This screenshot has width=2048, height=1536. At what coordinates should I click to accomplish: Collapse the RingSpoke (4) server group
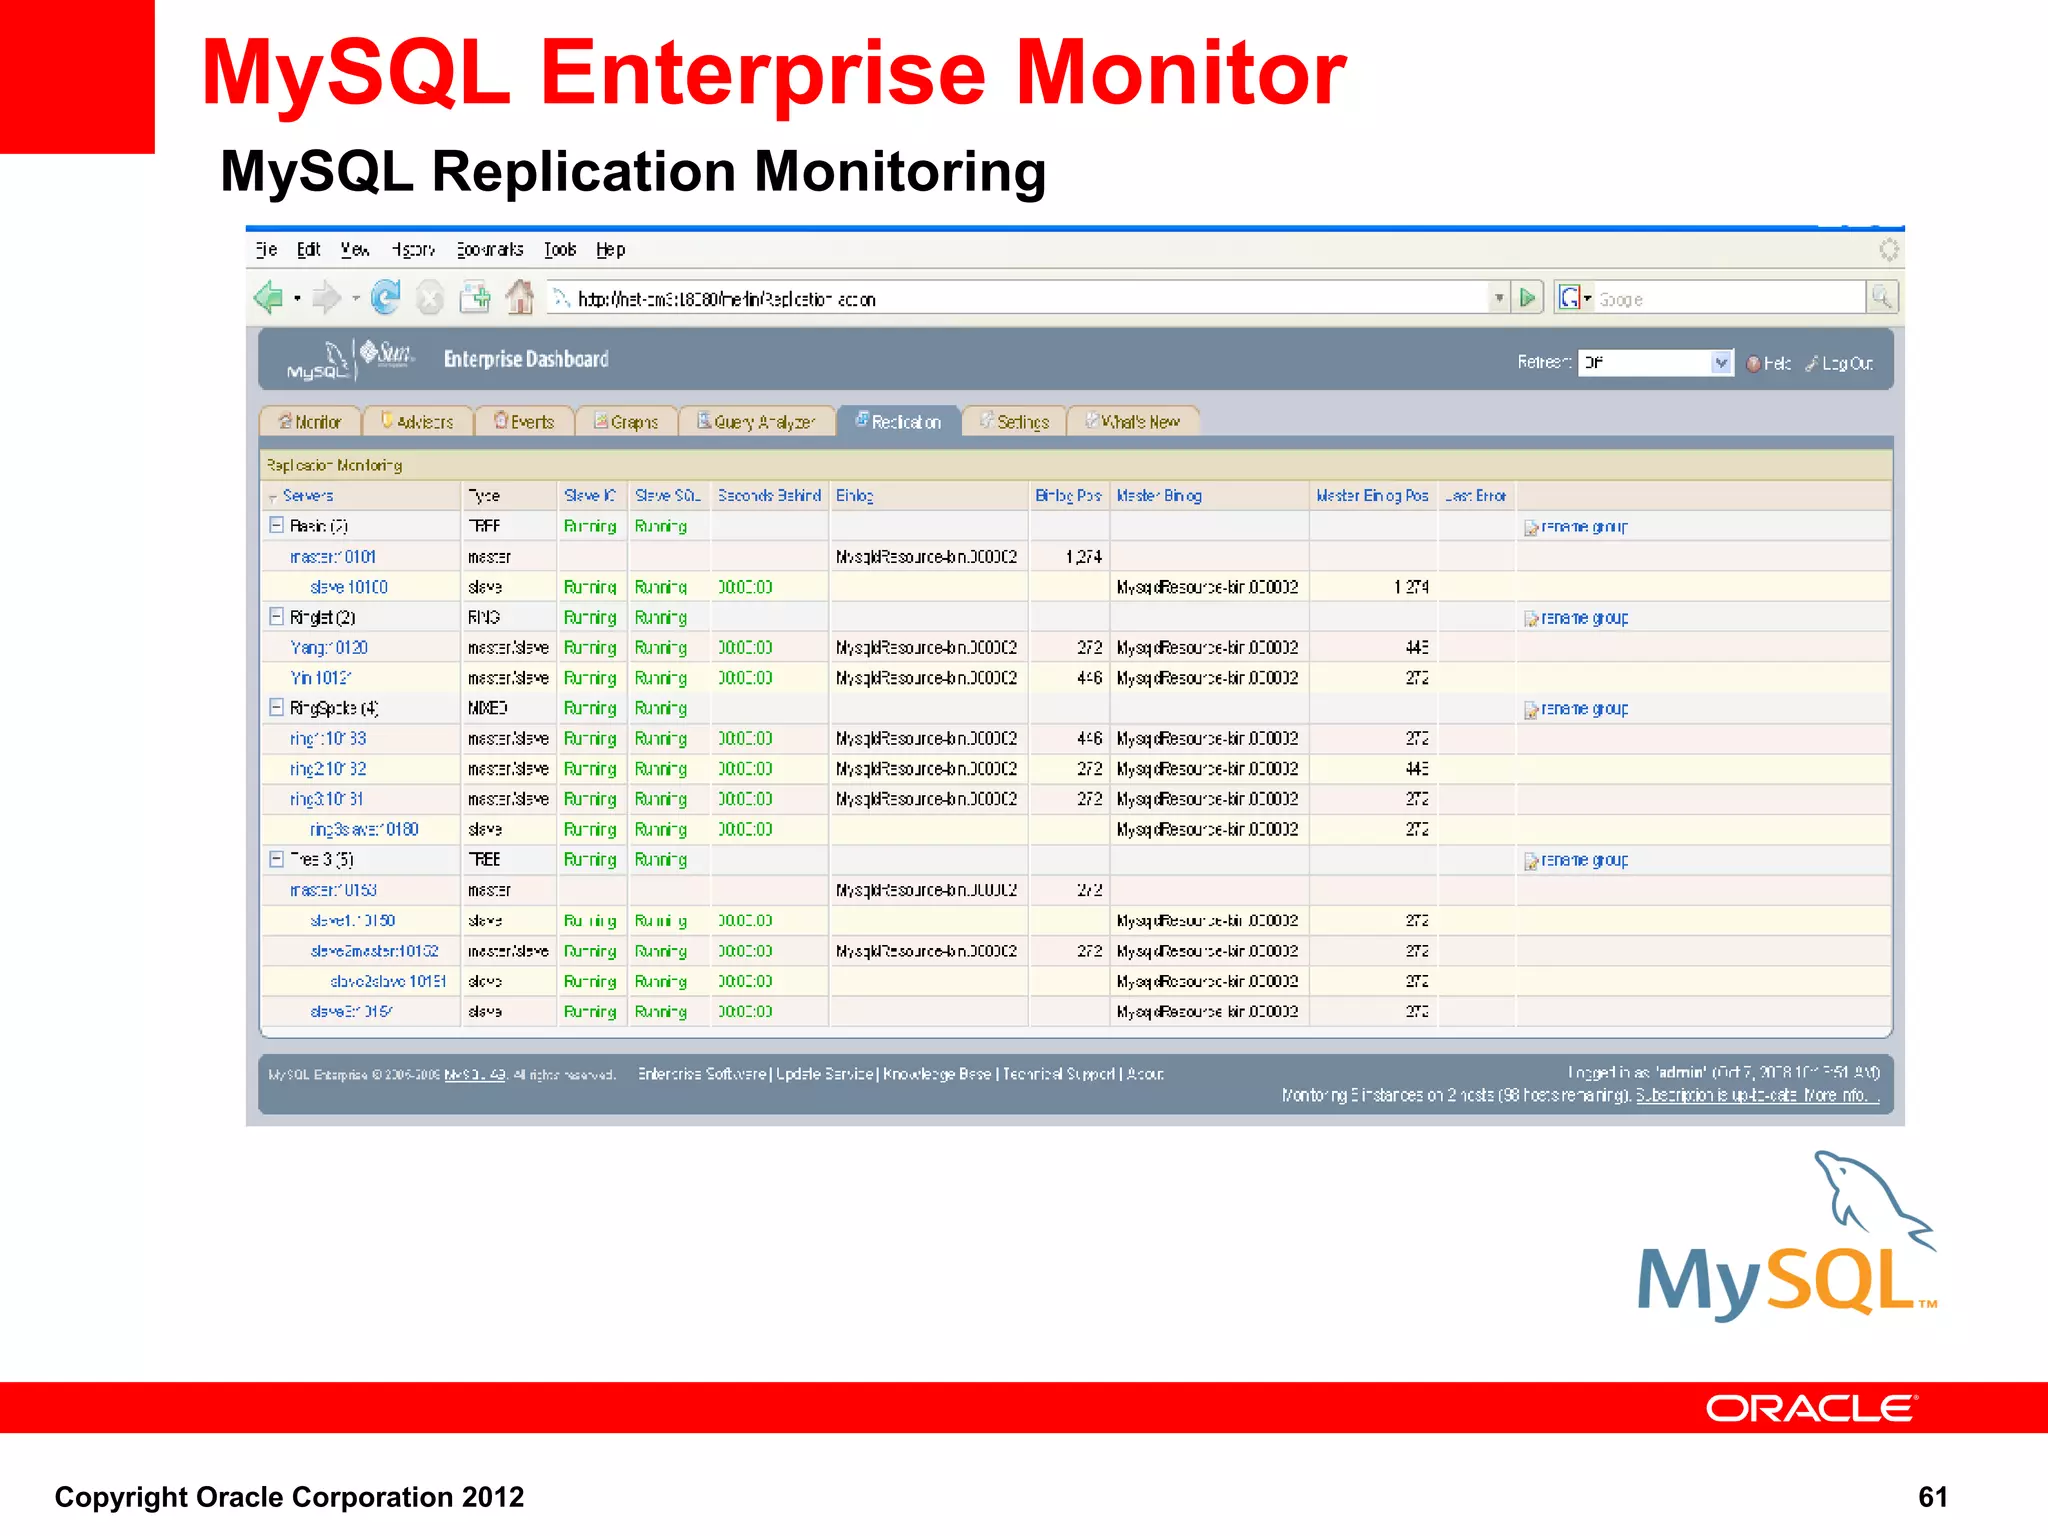(x=277, y=707)
